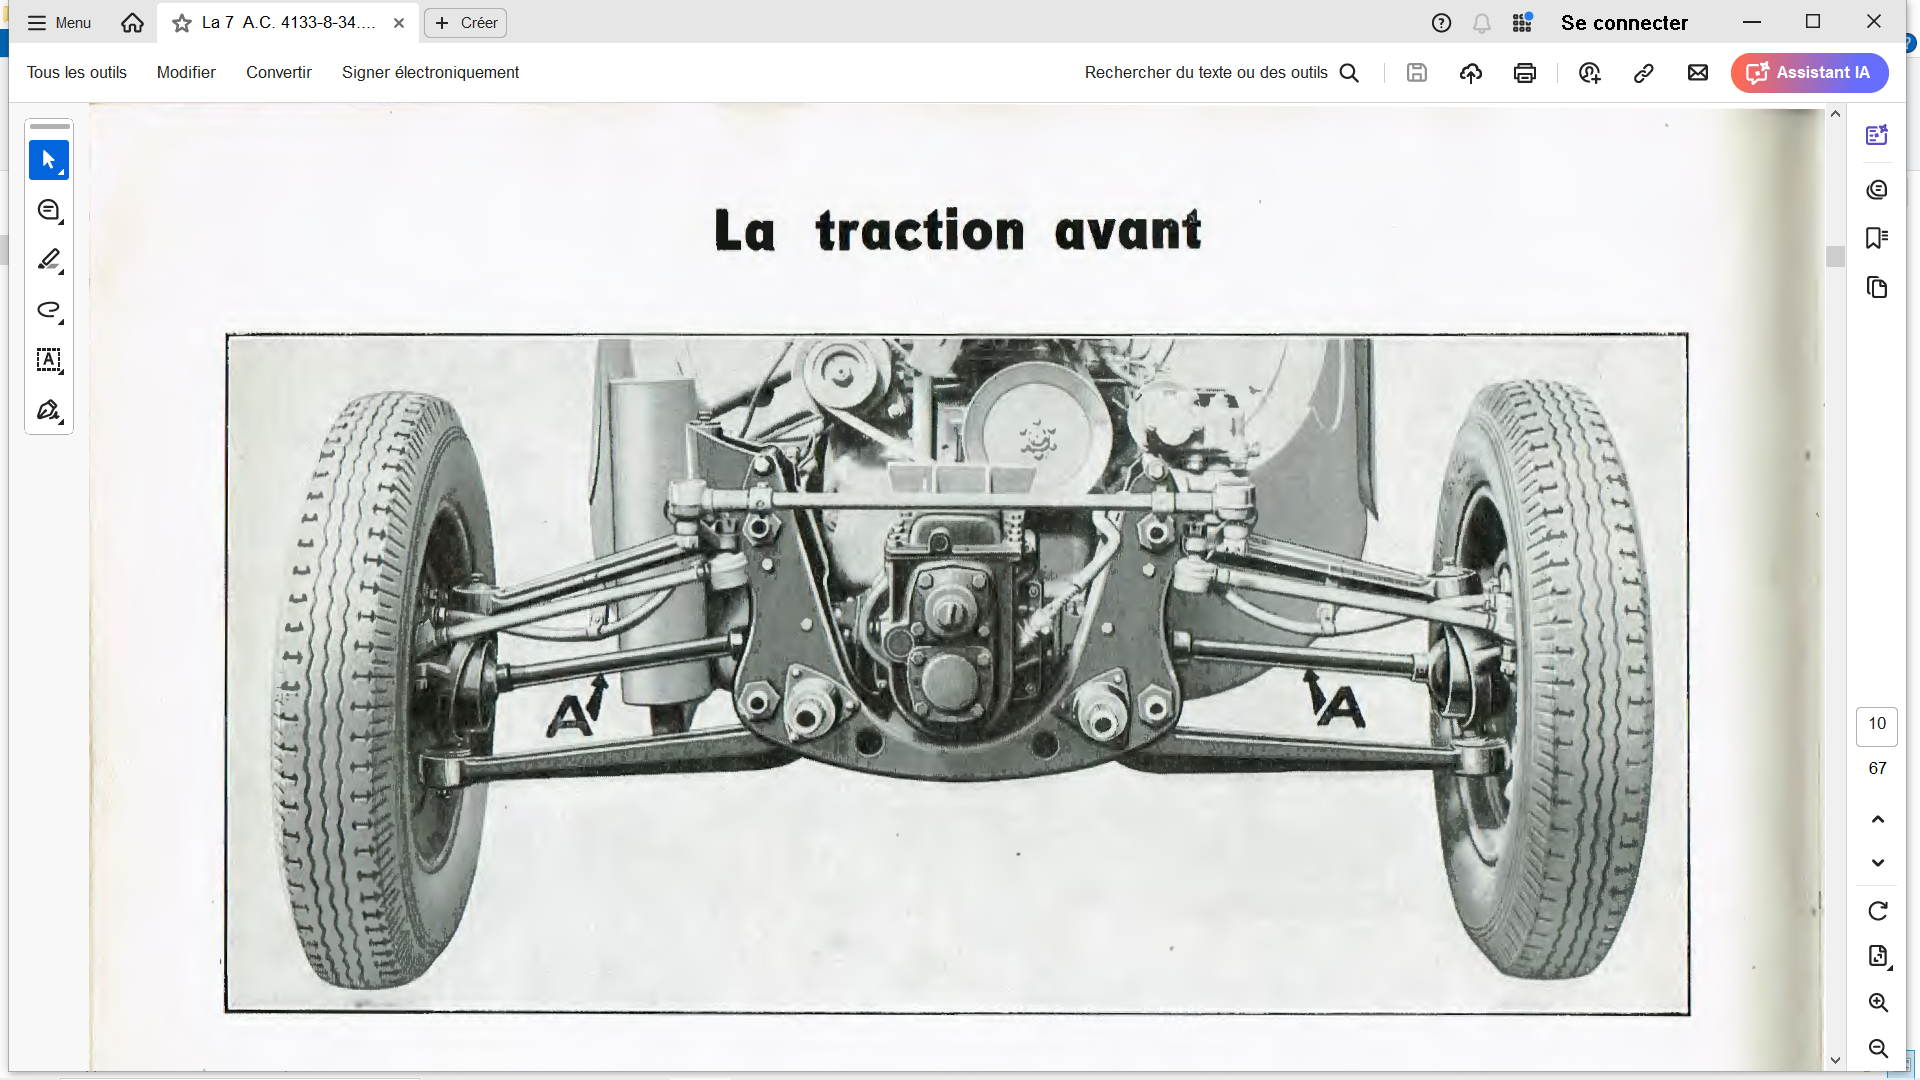1920x1080 pixels.
Task: Open the bookmarks panel in right sidebar
Action: pos(1876,238)
